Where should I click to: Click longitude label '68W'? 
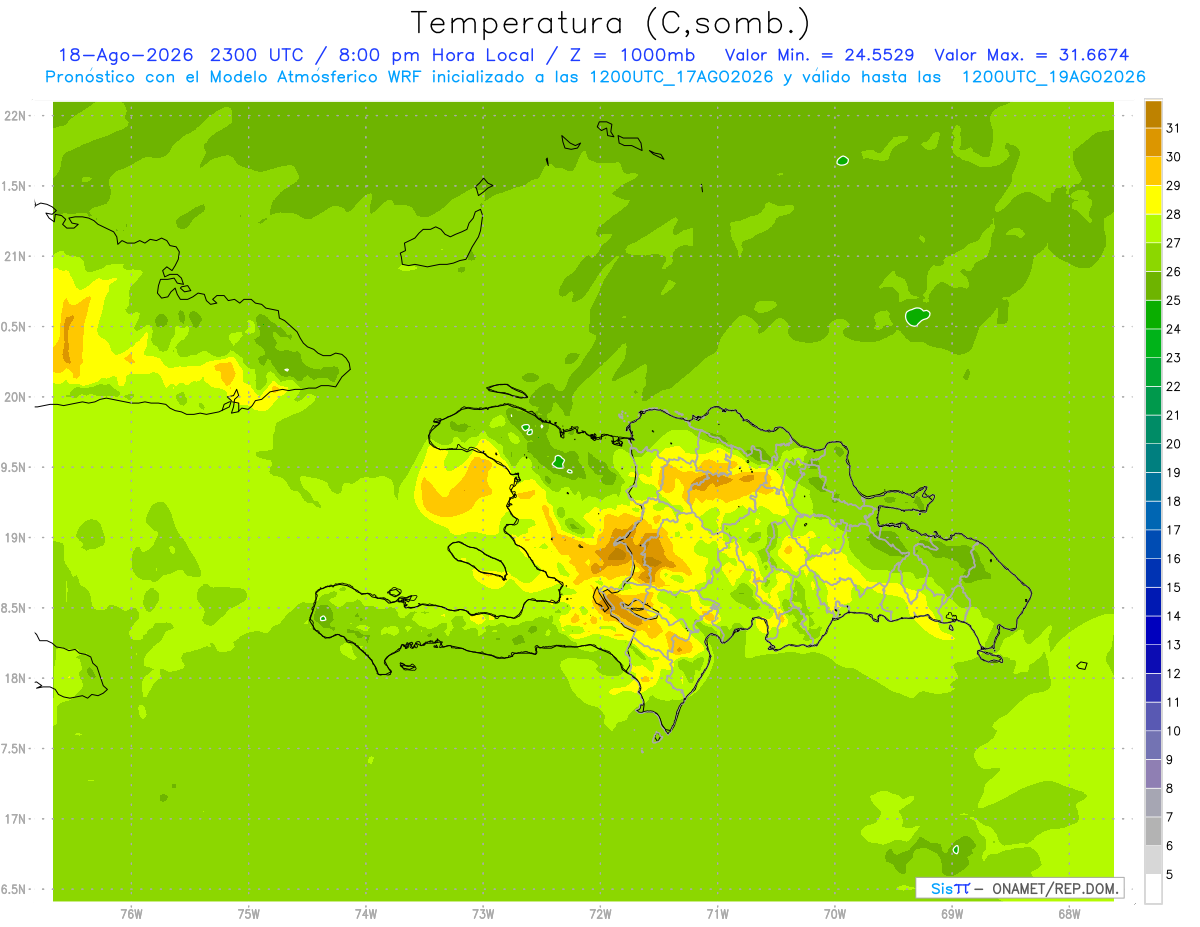[1069, 914]
